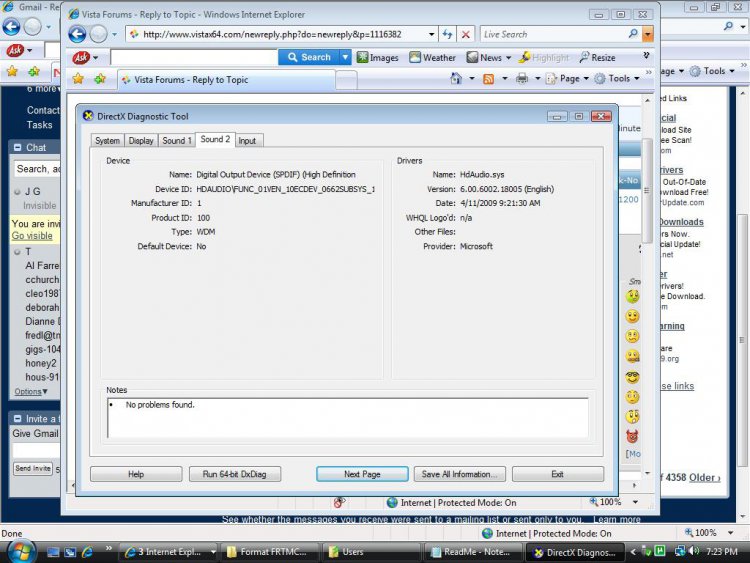
Task: Switch to Input tab in DxDiag
Action: click(x=247, y=141)
